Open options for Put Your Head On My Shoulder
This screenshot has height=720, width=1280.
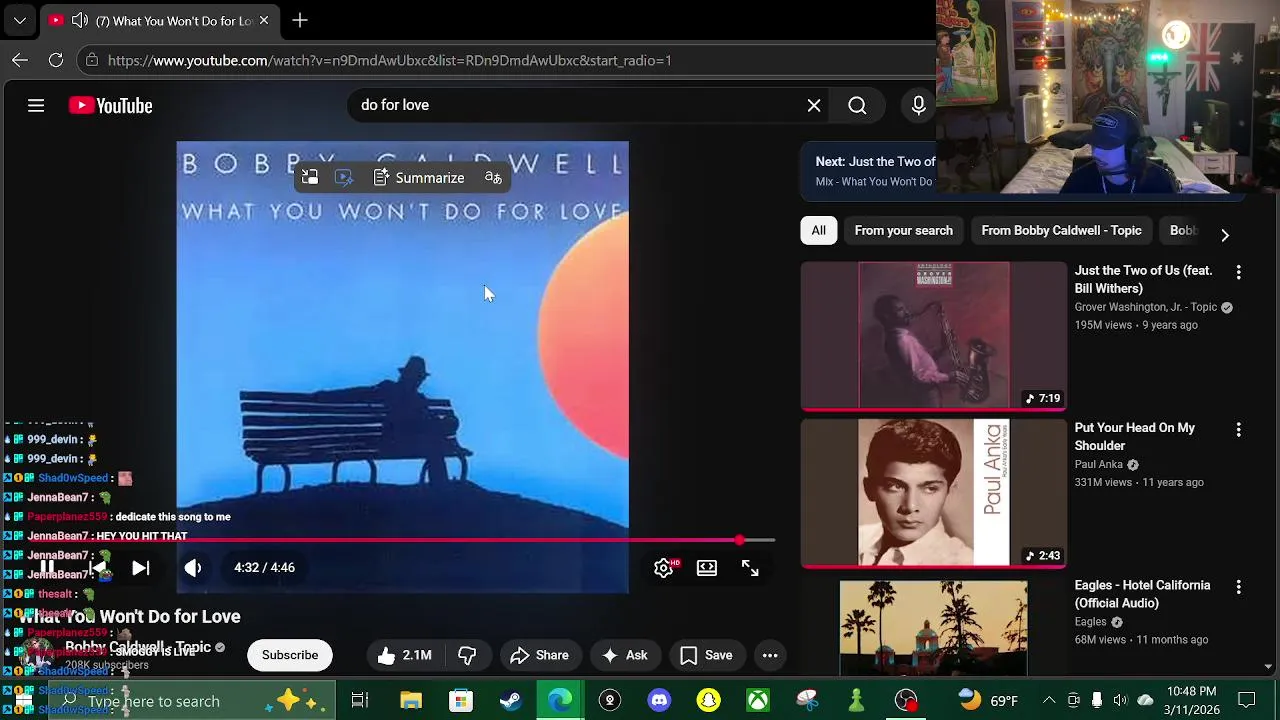click(x=1238, y=429)
